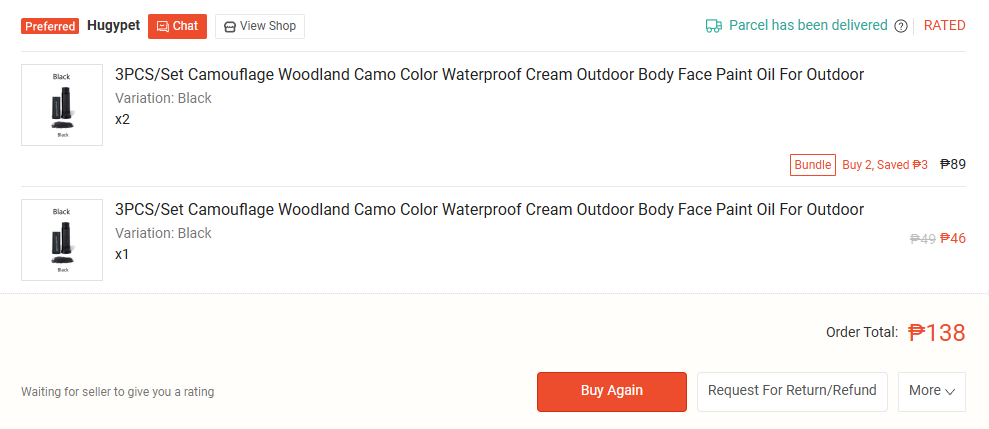This screenshot has height=429, width=989.
Task: Click the Preferred seller badge
Action: point(50,26)
